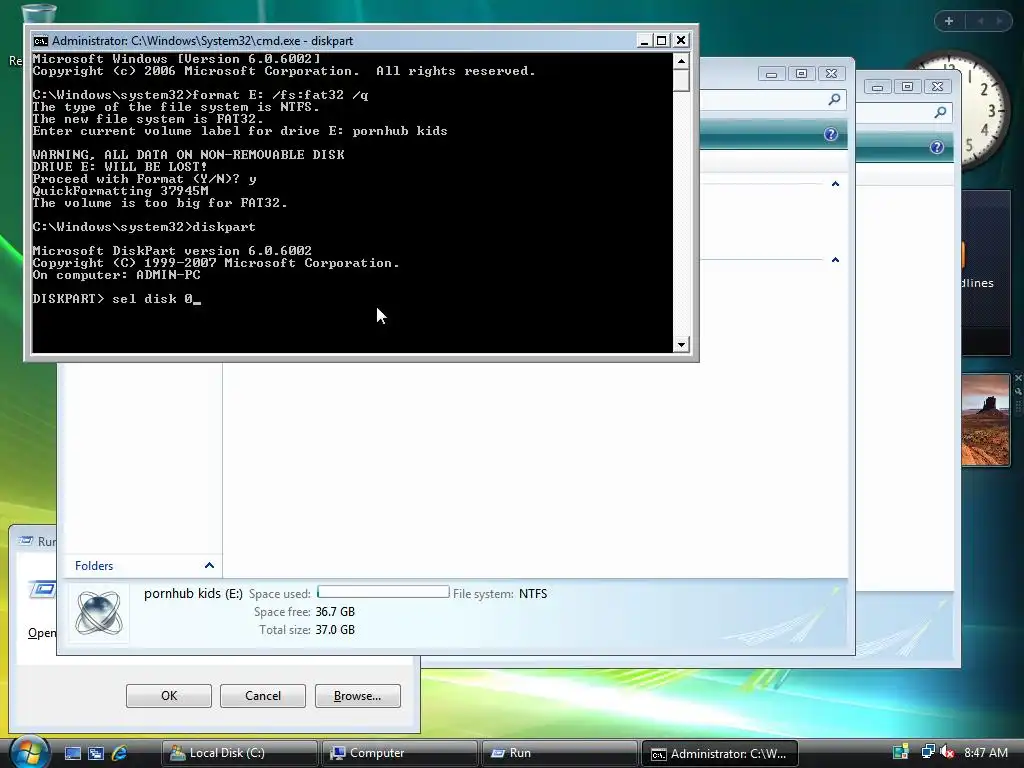Expand the Folders pane chevron
The width and height of the screenshot is (1024, 768).
click(209, 566)
